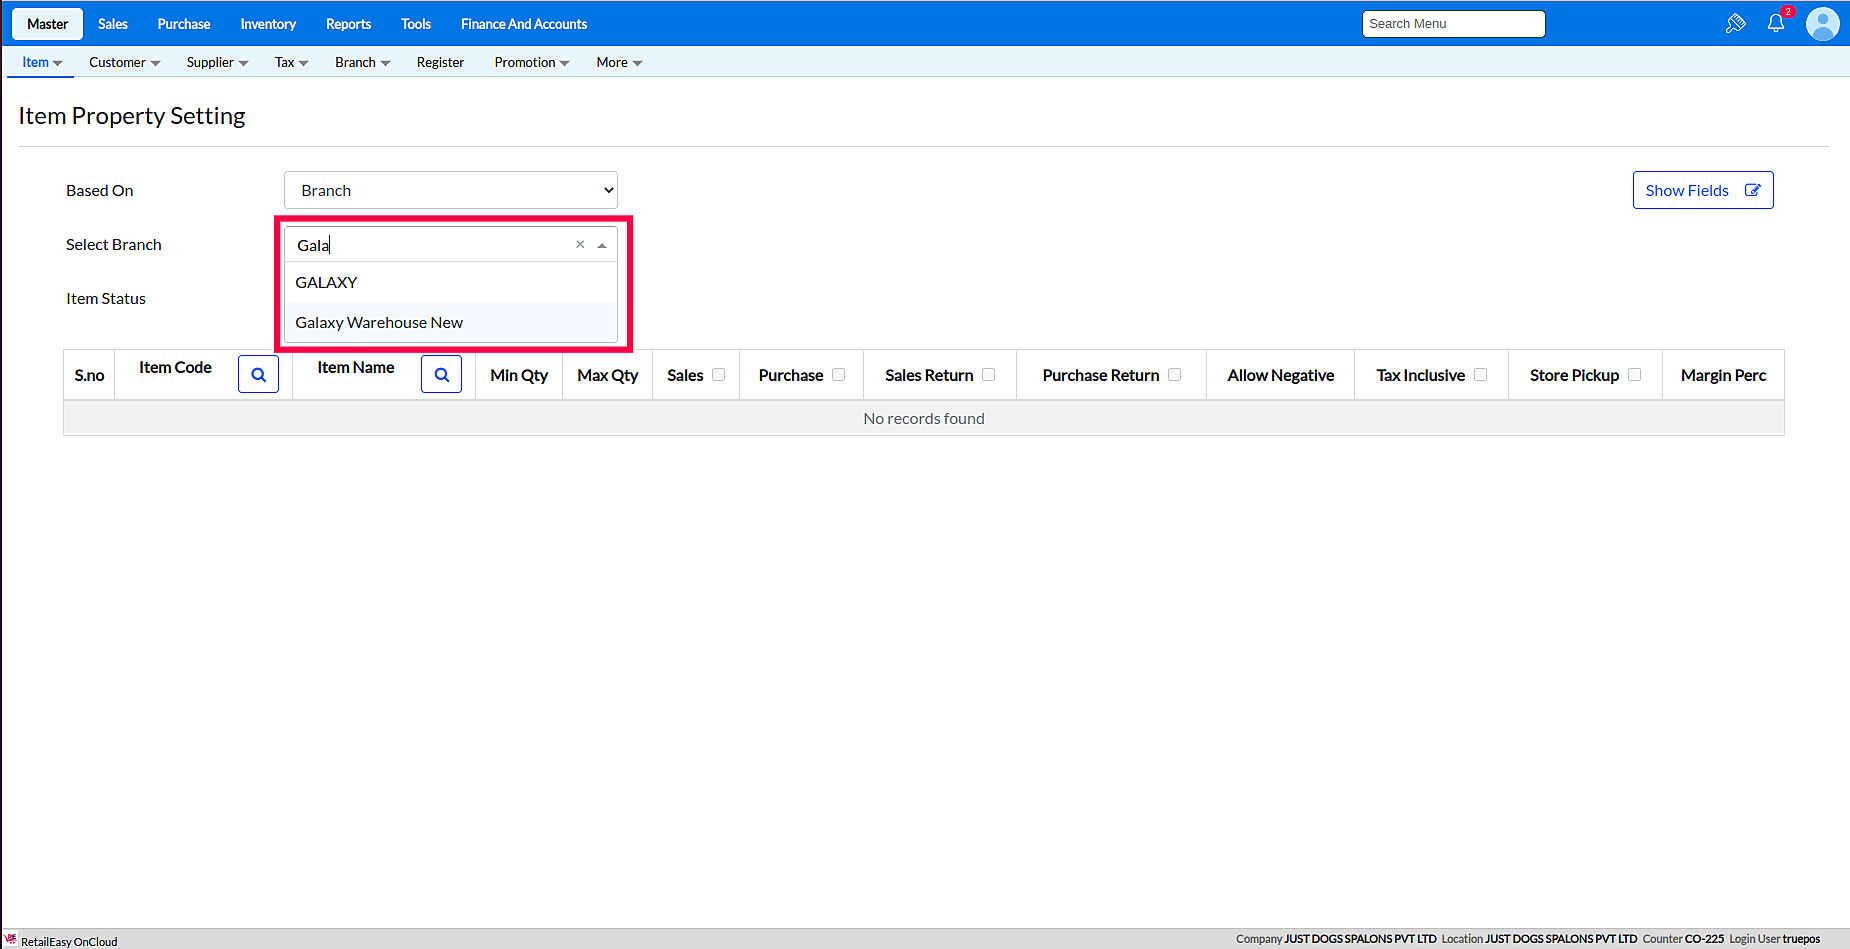Open the notifications bell
This screenshot has width=1850, height=949.
(x=1776, y=23)
